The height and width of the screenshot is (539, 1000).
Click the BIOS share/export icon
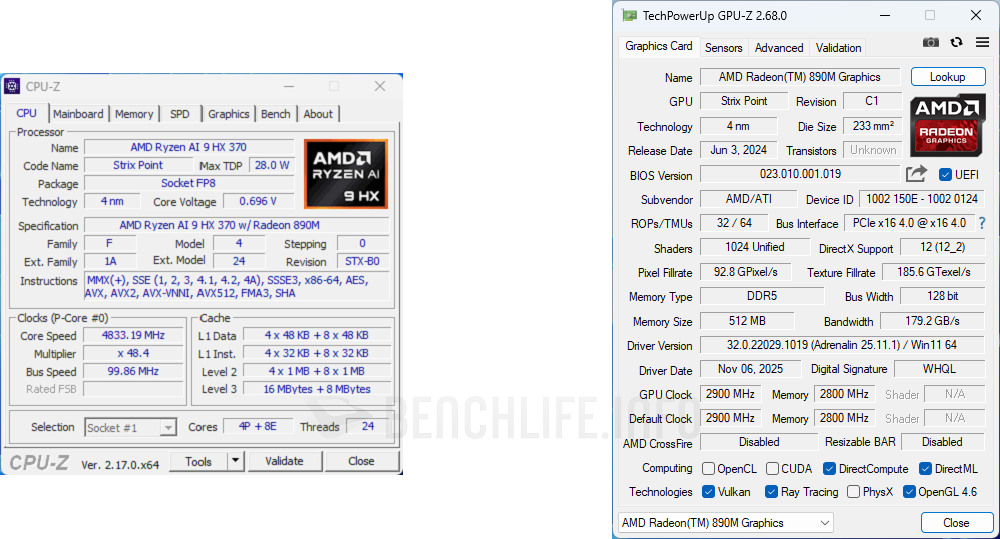916,174
